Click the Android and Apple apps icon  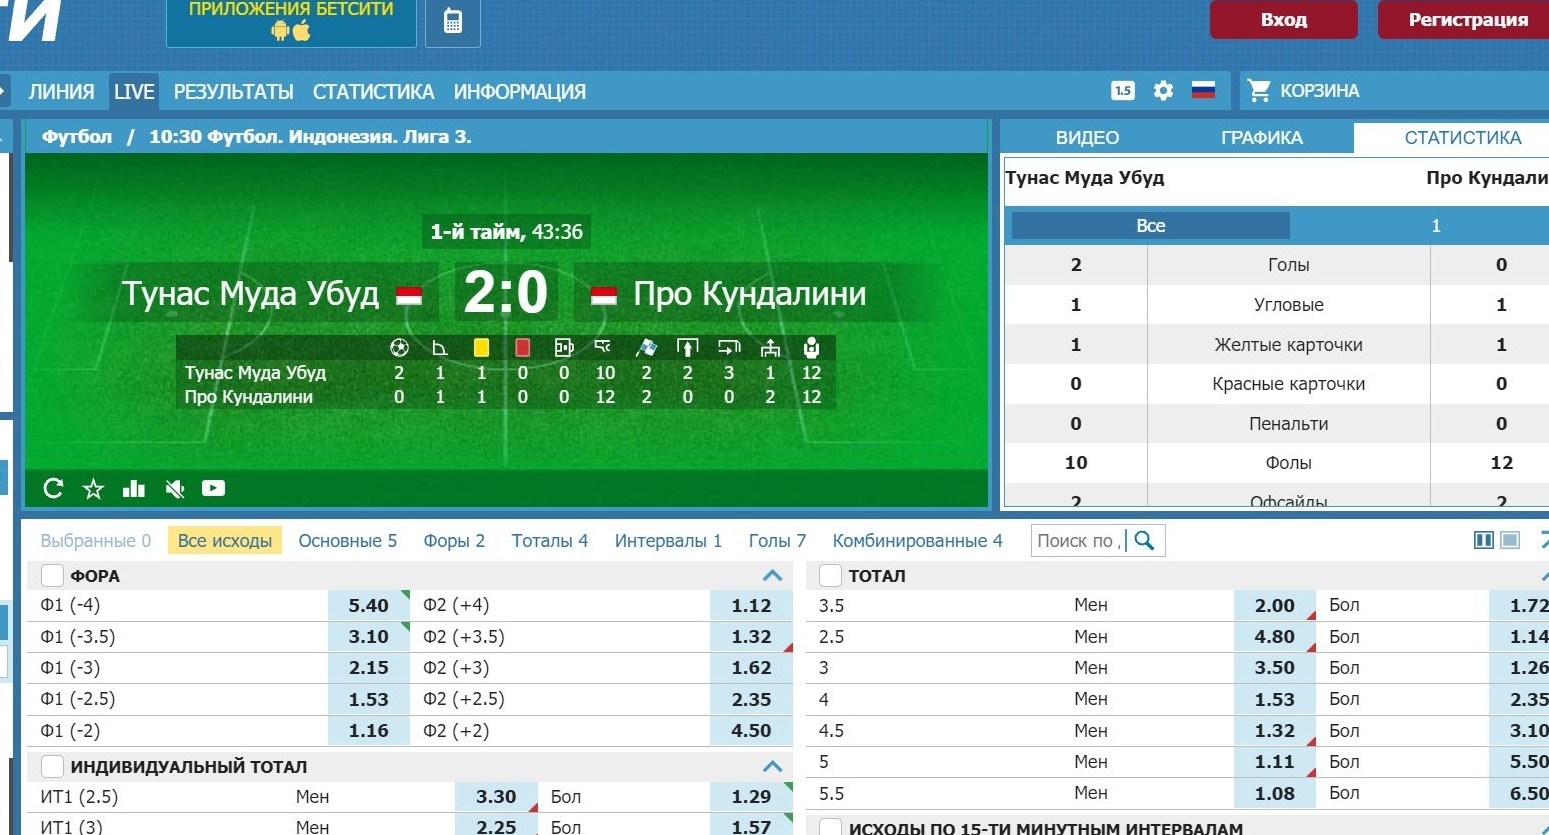tap(291, 30)
